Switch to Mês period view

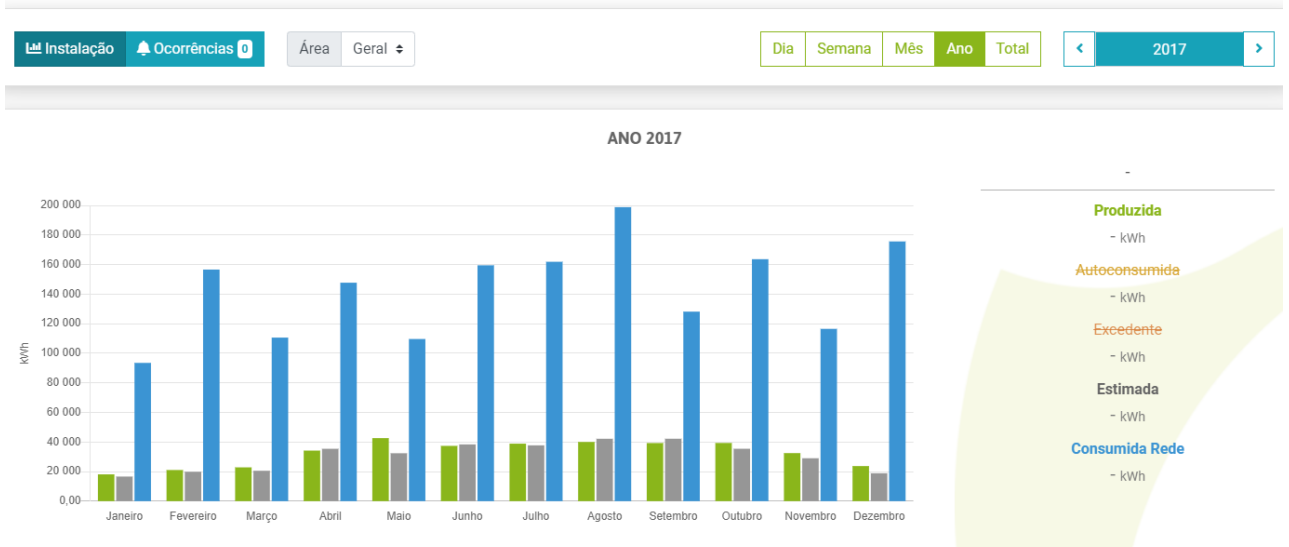point(908,49)
